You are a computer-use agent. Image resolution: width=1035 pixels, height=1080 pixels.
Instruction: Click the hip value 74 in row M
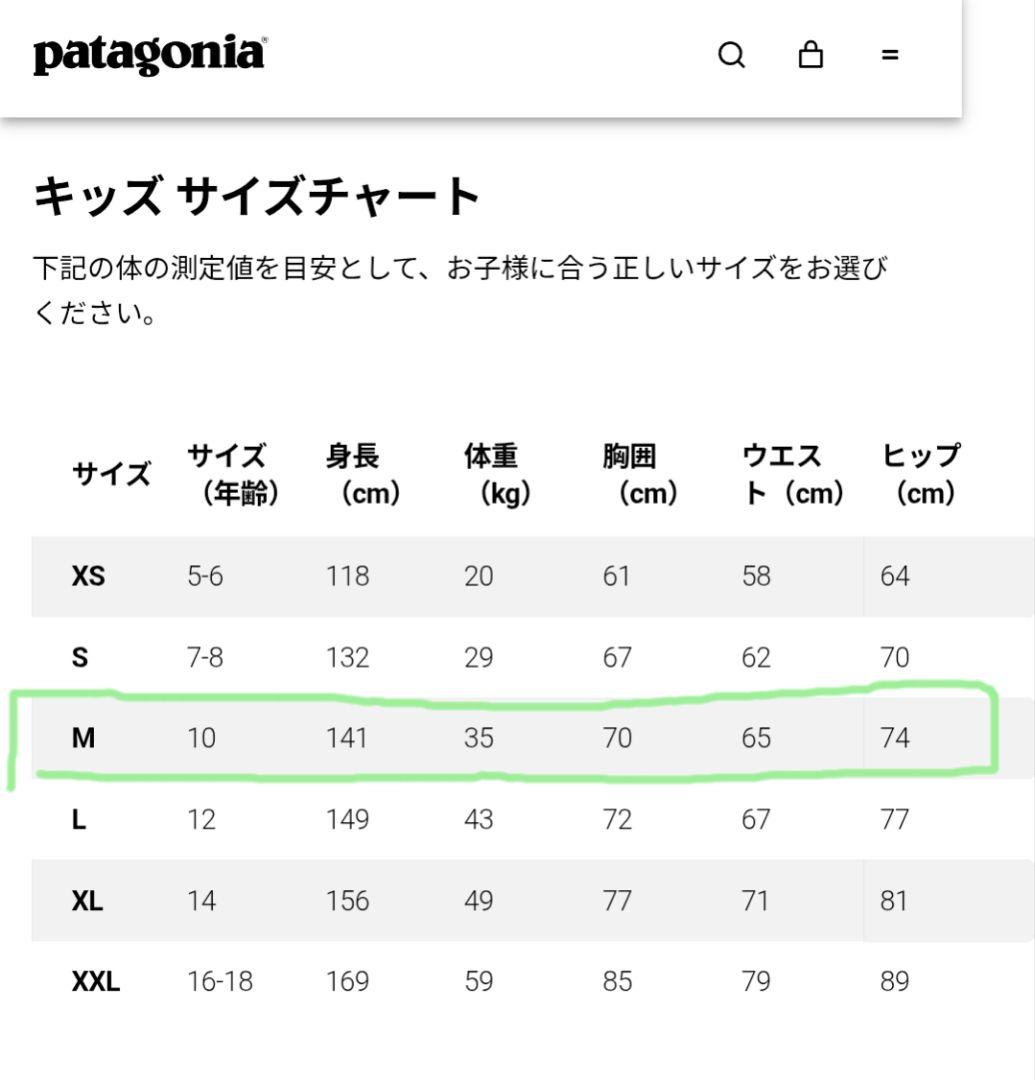[x=896, y=738]
